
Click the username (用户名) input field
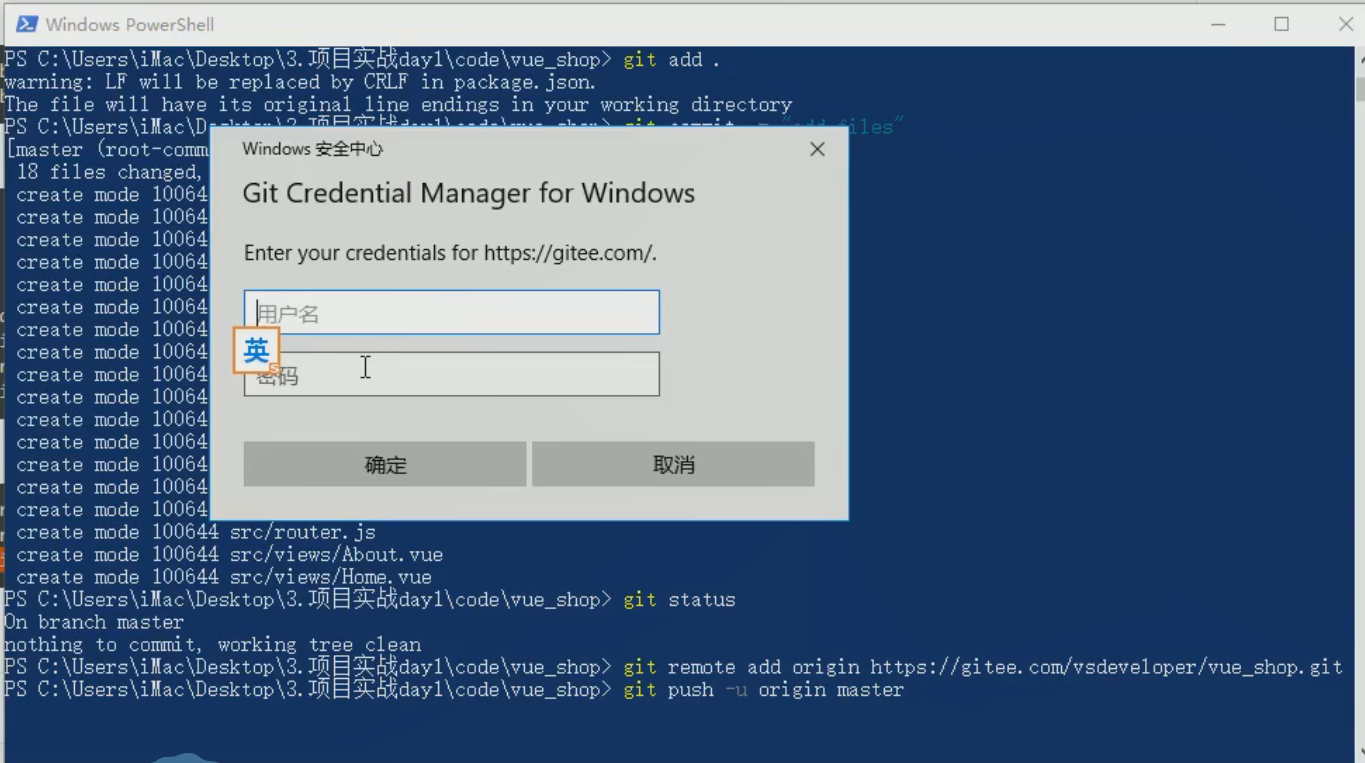click(x=451, y=312)
